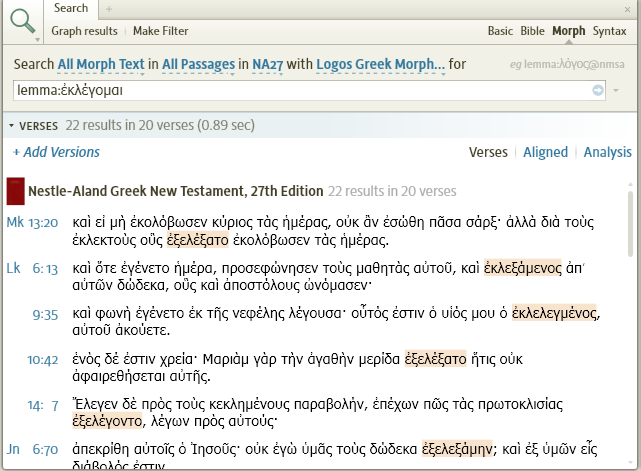Image resolution: width=641 pixels, height=471 pixels.
Task: Click the example text lemma:λόγος@nmsa
Action: point(574,64)
